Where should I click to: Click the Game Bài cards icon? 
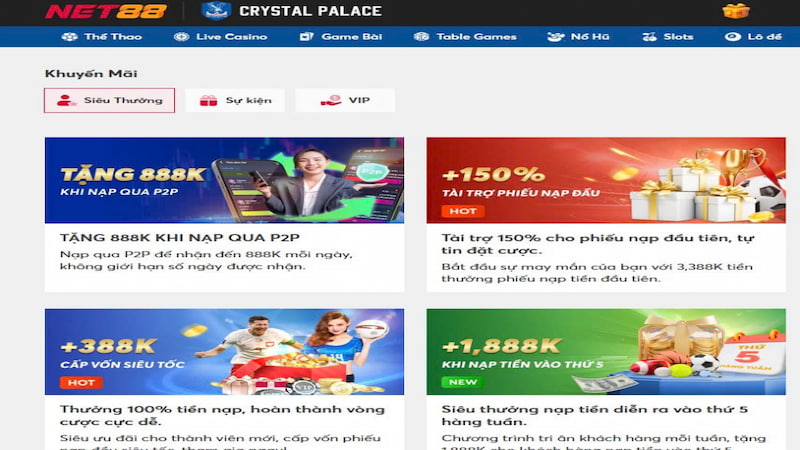coord(306,37)
